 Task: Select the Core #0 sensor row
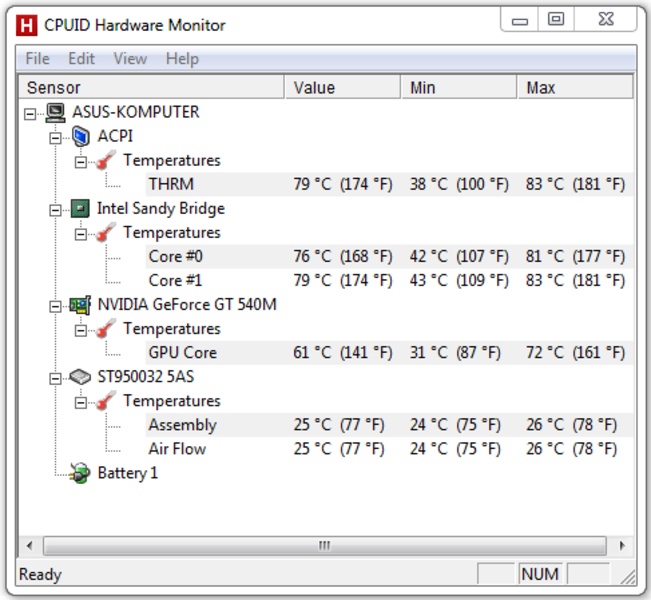[389, 257]
